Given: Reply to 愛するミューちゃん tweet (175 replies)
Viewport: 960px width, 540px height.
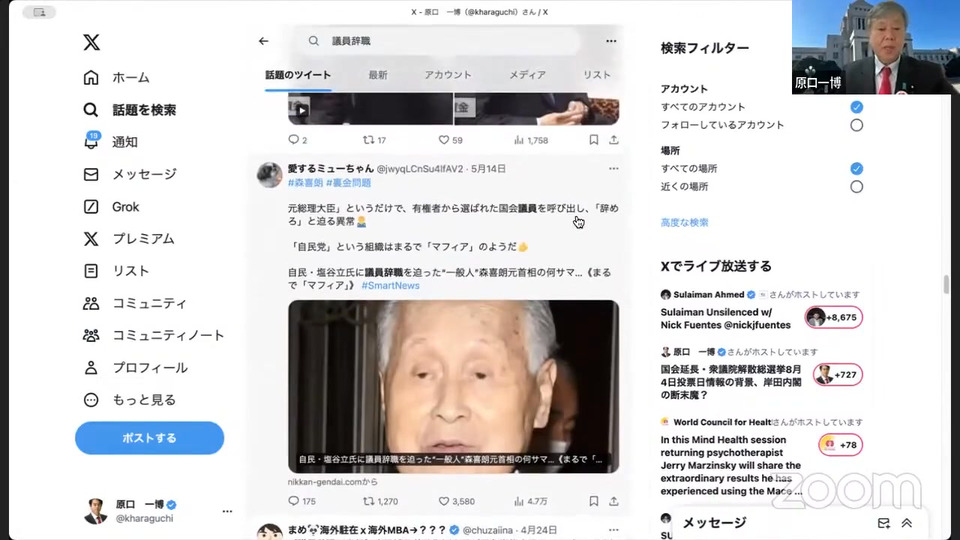Looking at the screenshot, I should (302, 501).
